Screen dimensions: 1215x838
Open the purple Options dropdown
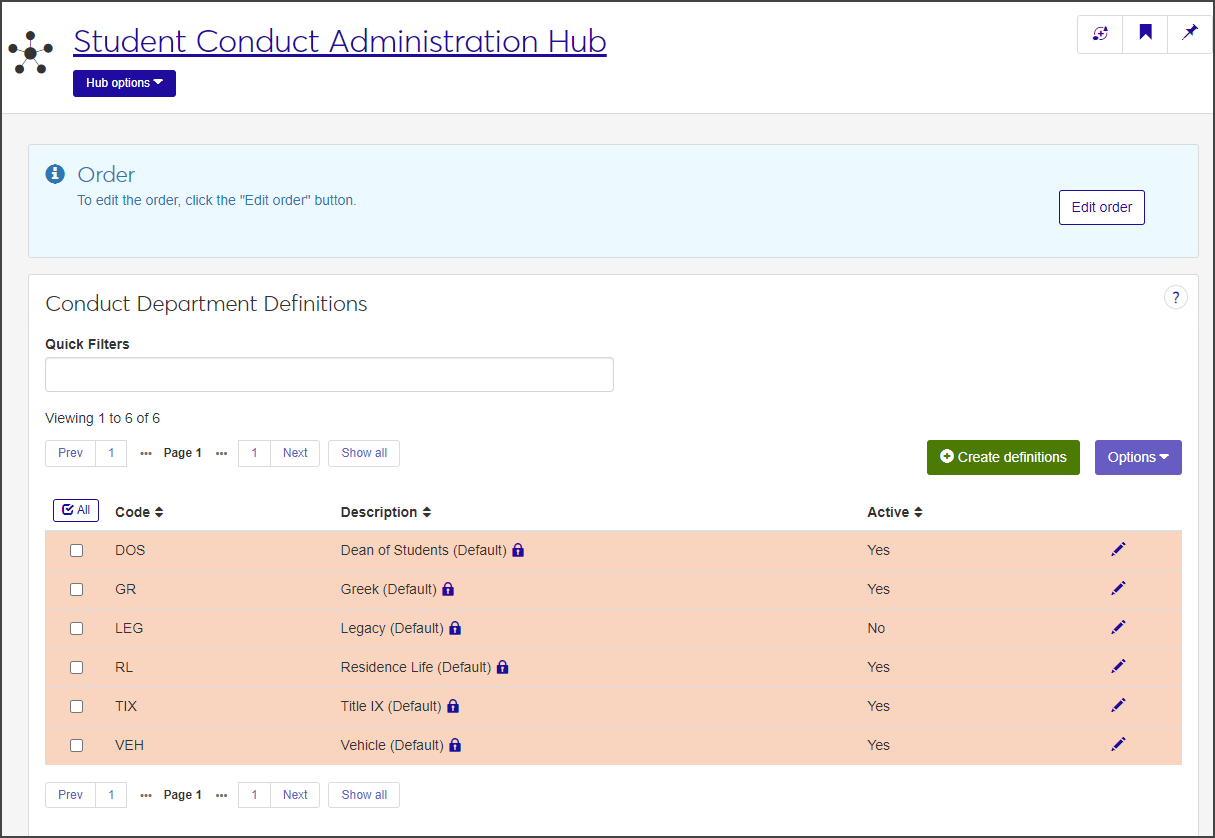click(x=1138, y=457)
